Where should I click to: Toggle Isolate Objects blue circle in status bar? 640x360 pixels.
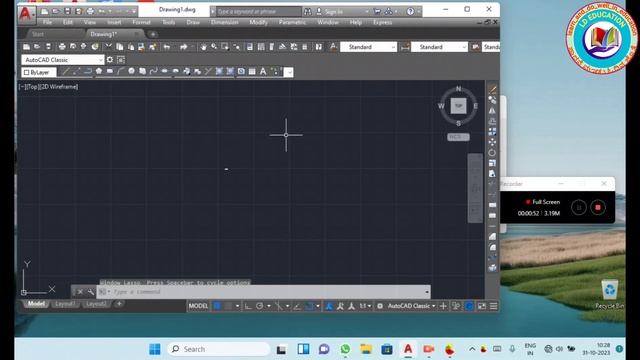(469, 306)
